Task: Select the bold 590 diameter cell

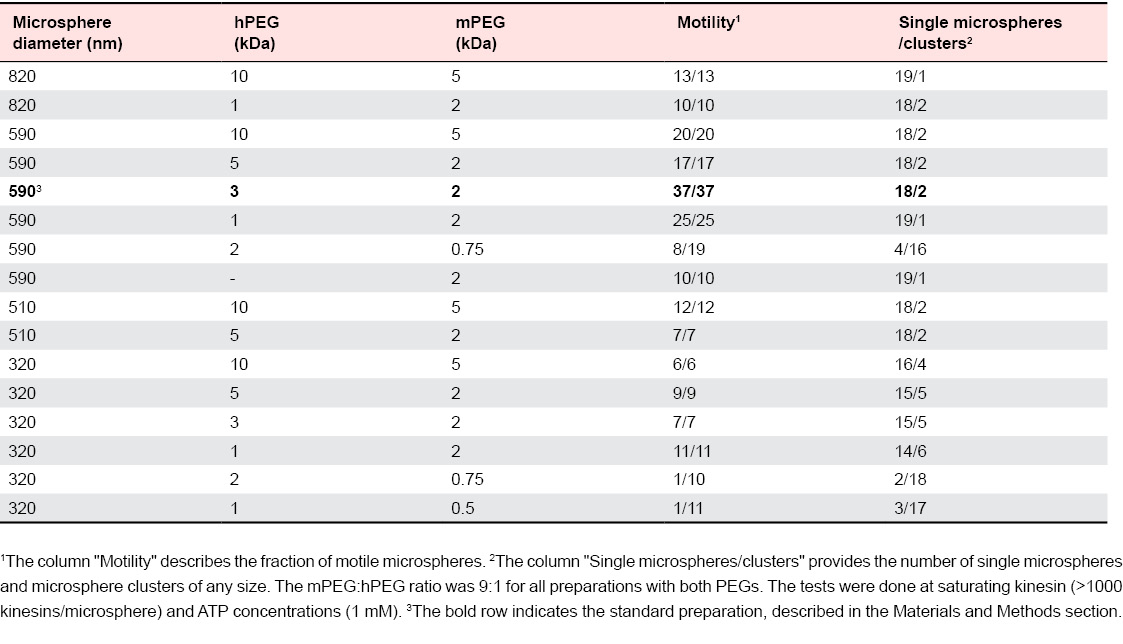Action: click(24, 190)
